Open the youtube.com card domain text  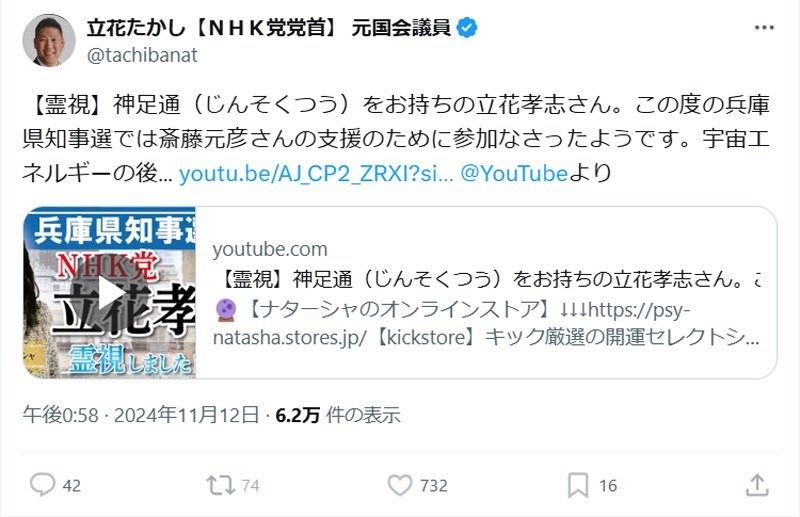pos(270,249)
